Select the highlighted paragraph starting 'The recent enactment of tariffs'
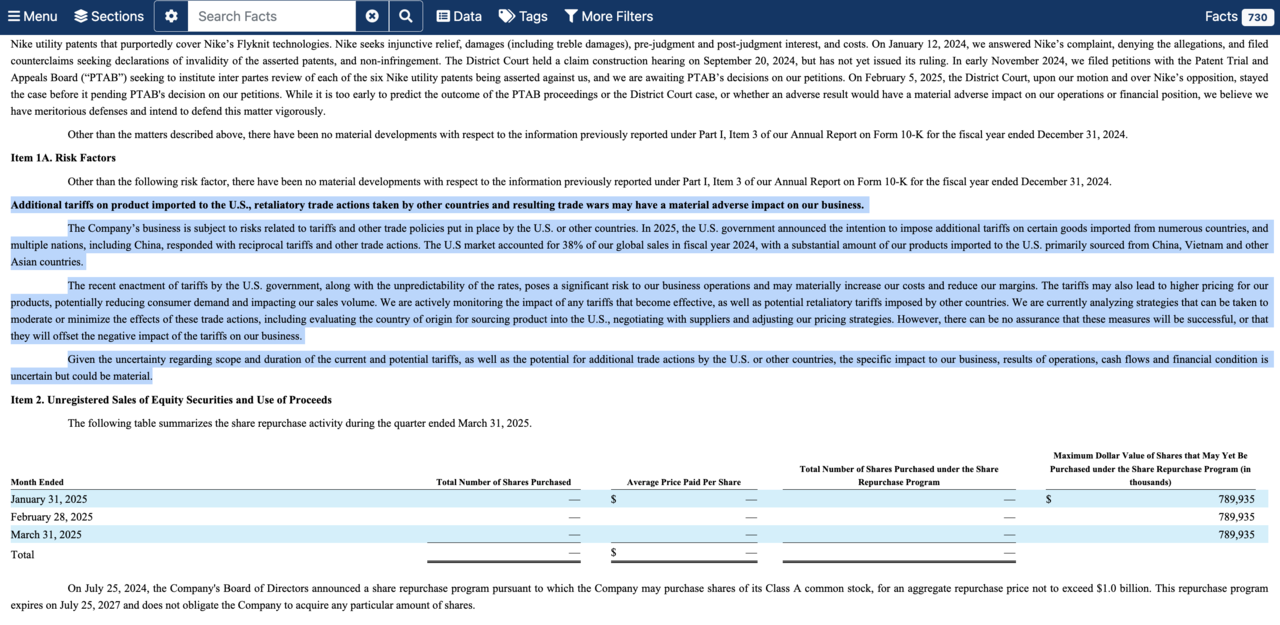The height and width of the screenshot is (625, 1280). coord(639,311)
